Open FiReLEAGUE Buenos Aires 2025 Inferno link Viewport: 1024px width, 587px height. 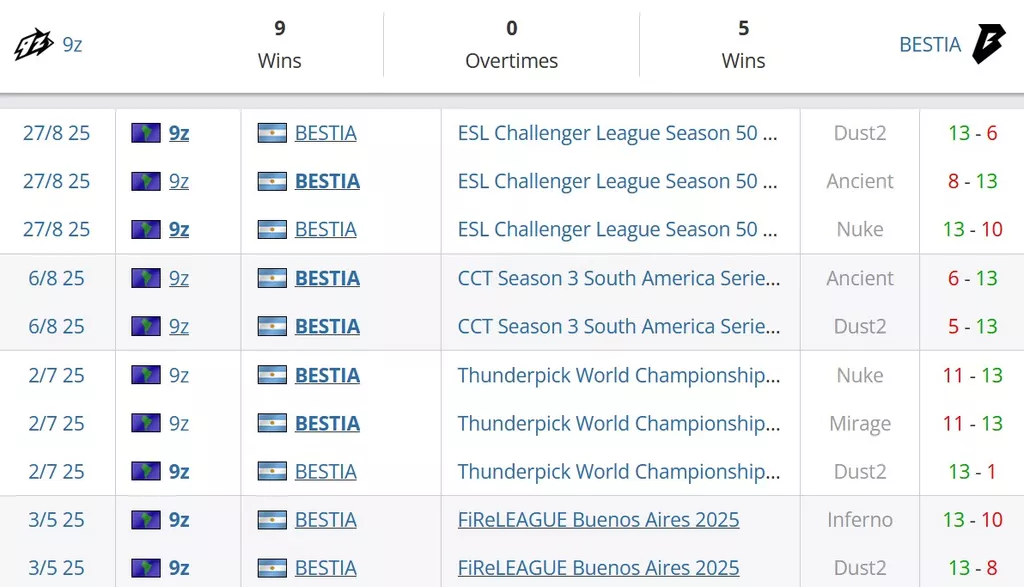click(x=598, y=520)
